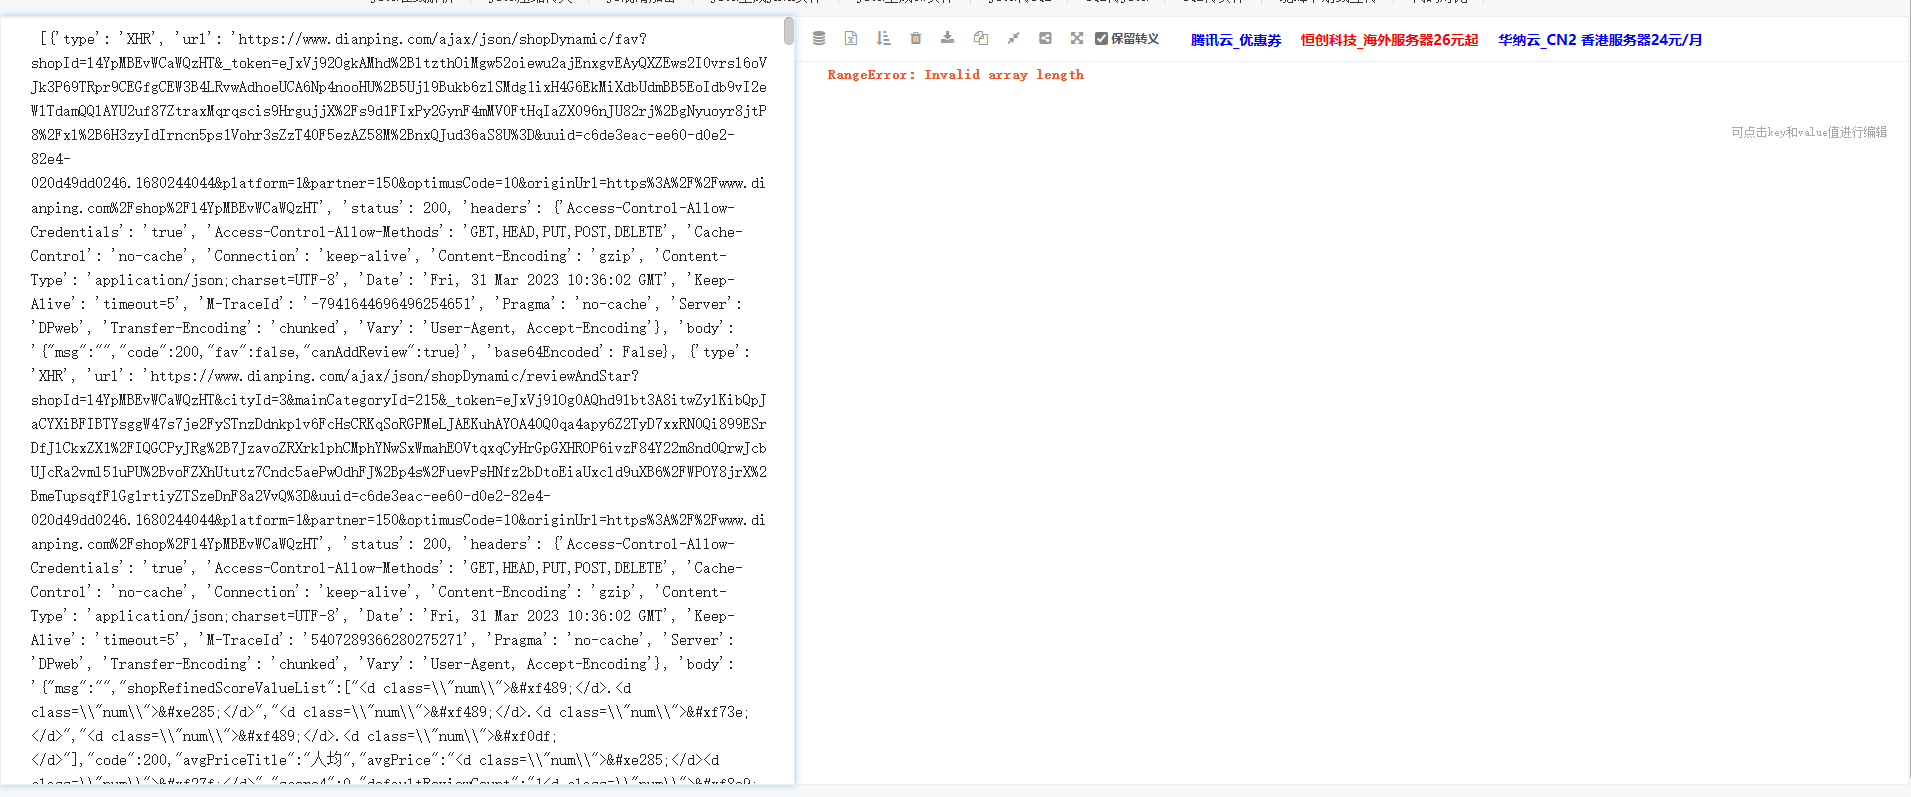This screenshot has height=797, width=1911.
Task: Click inside the JSON input text area
Action: click(x=398, y=400)
